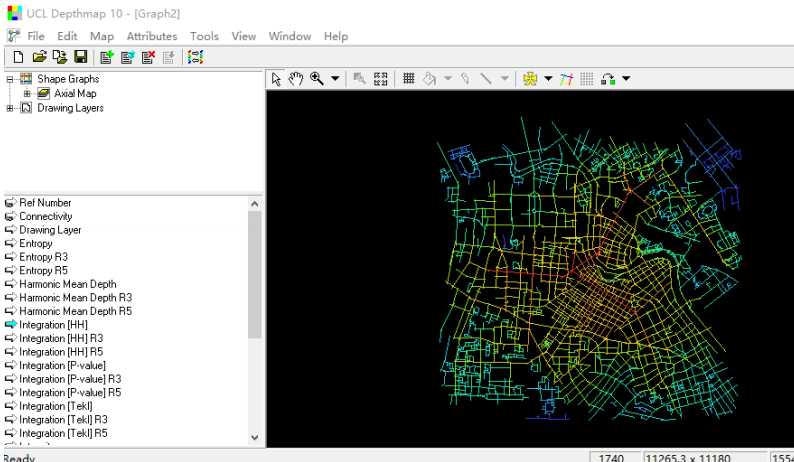The image size is (794, 462).
Task: Add a new attribute column
Action: 106,57
